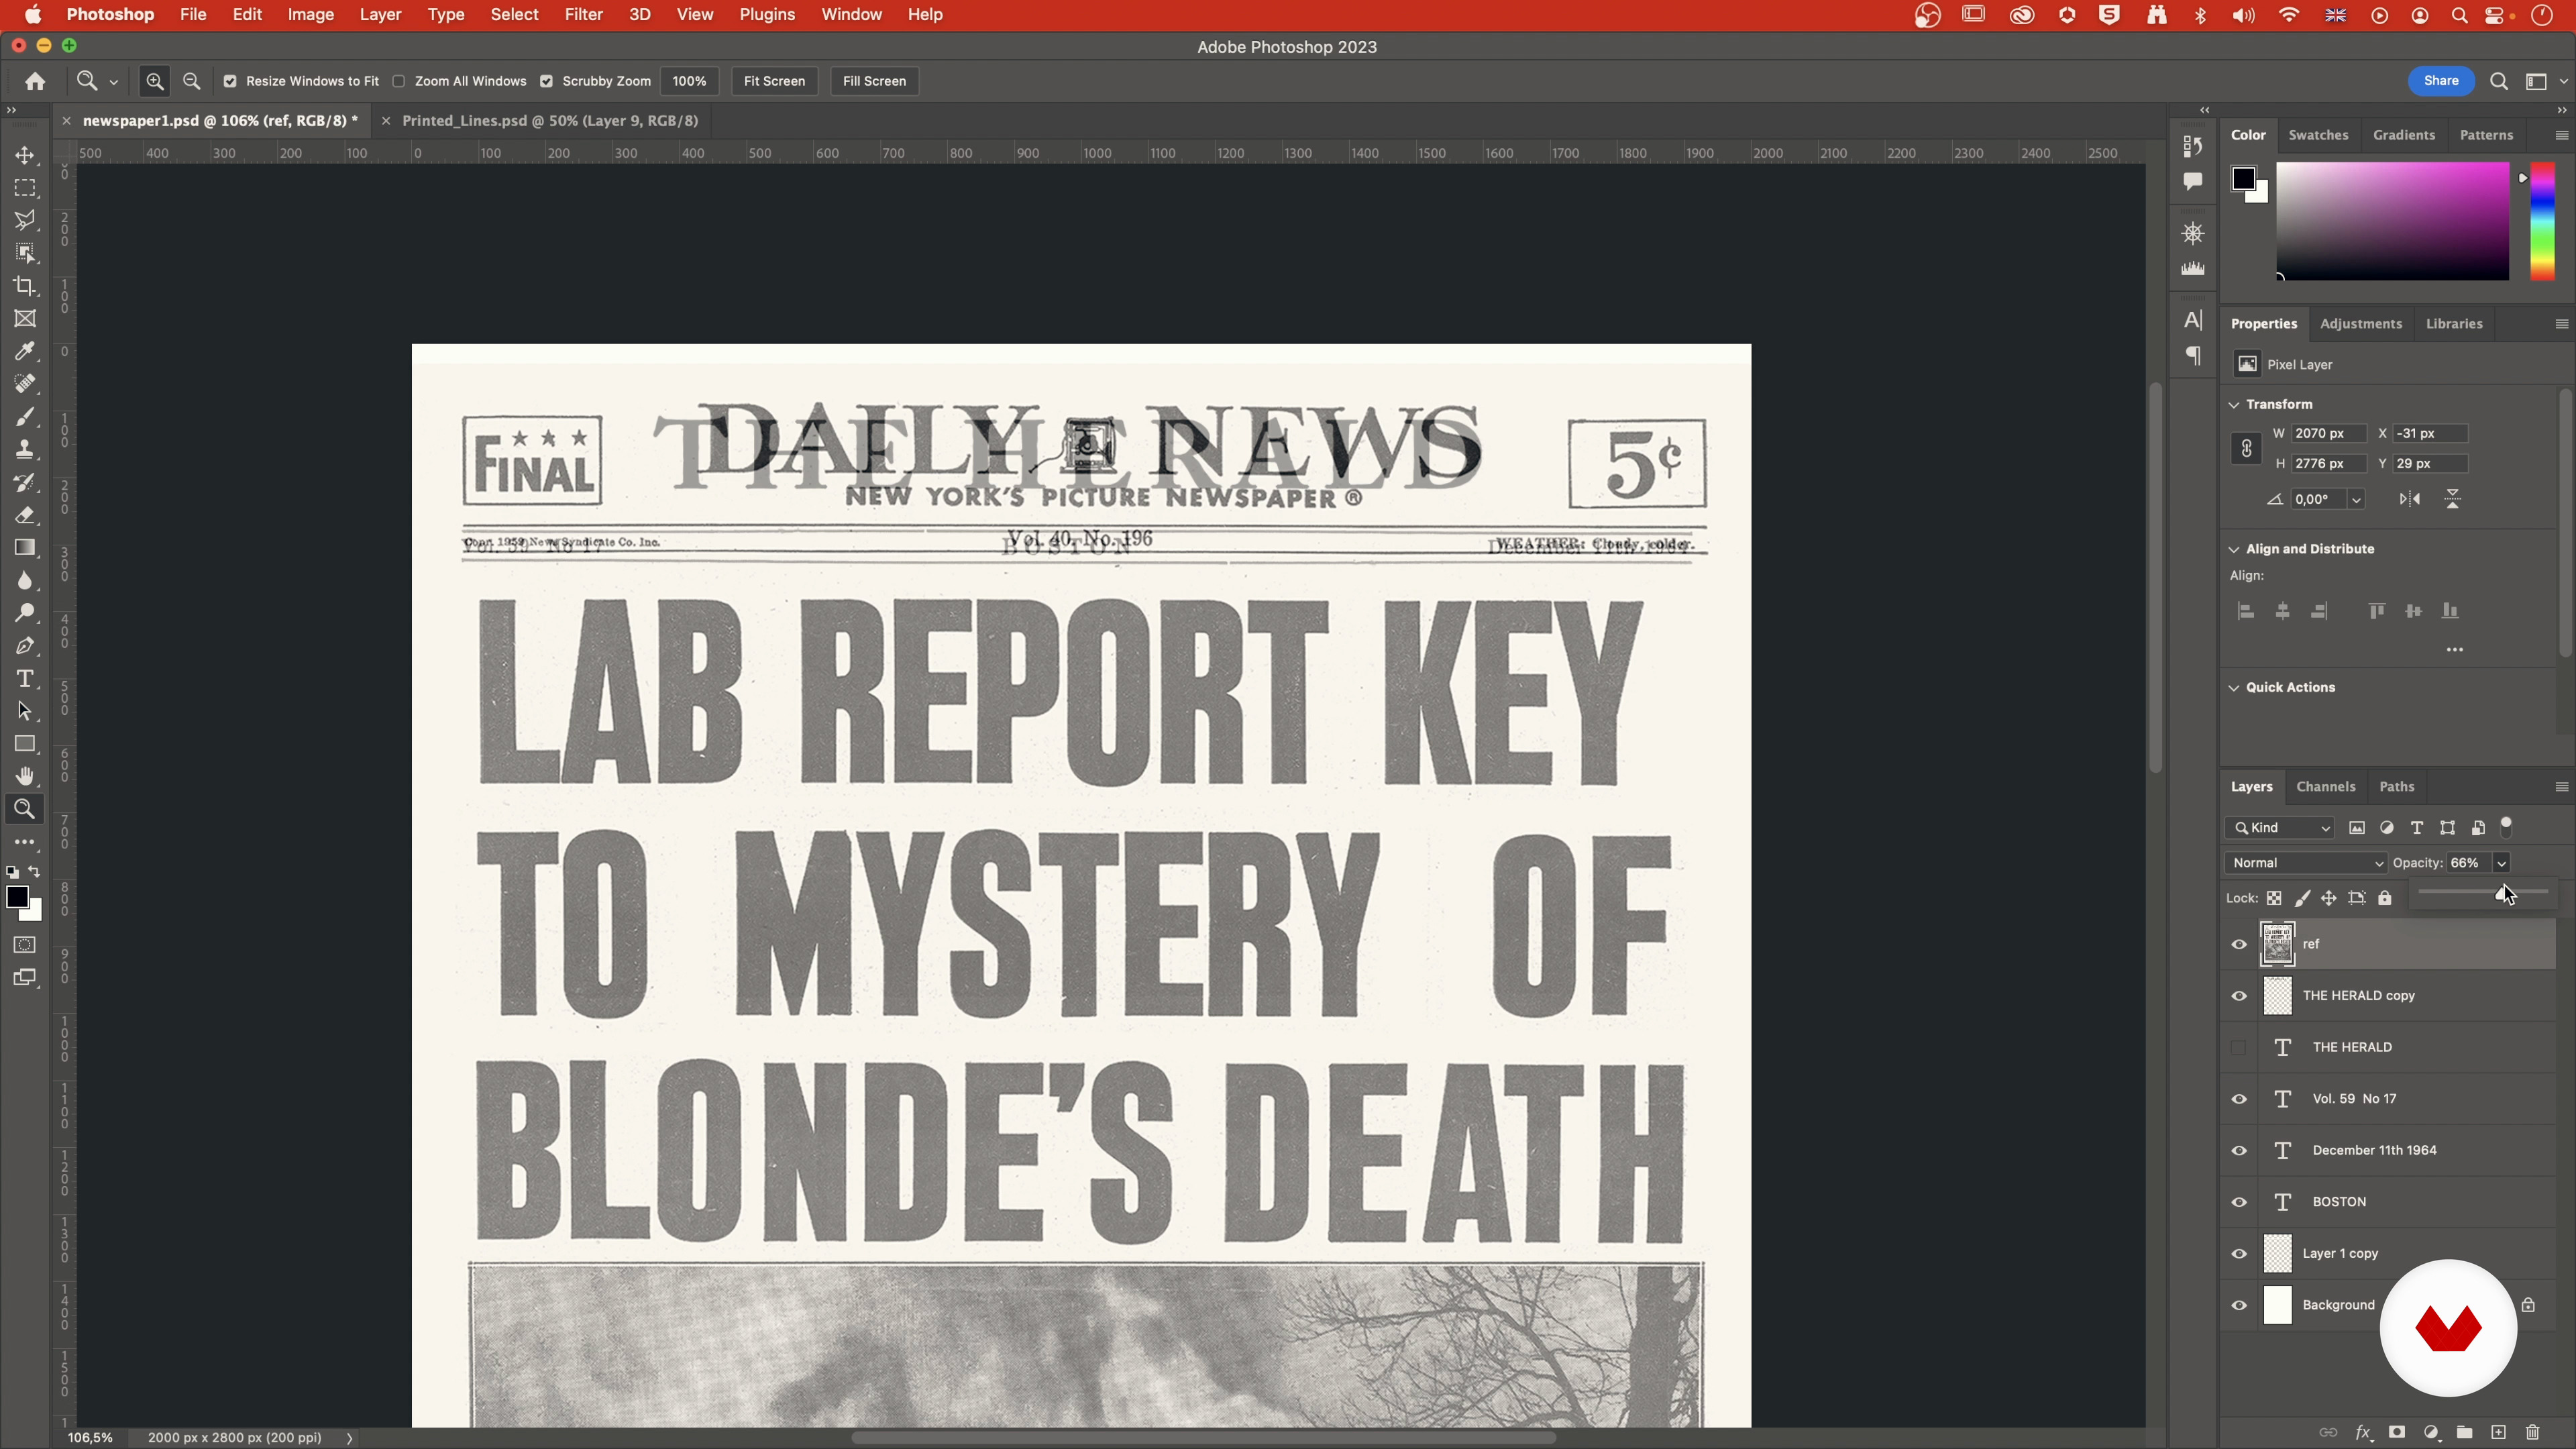The height and width of the screenshot is (1449, 2576).
Task: Toggle Resize Windows to Fit checkbox
Action: point(230,81)
